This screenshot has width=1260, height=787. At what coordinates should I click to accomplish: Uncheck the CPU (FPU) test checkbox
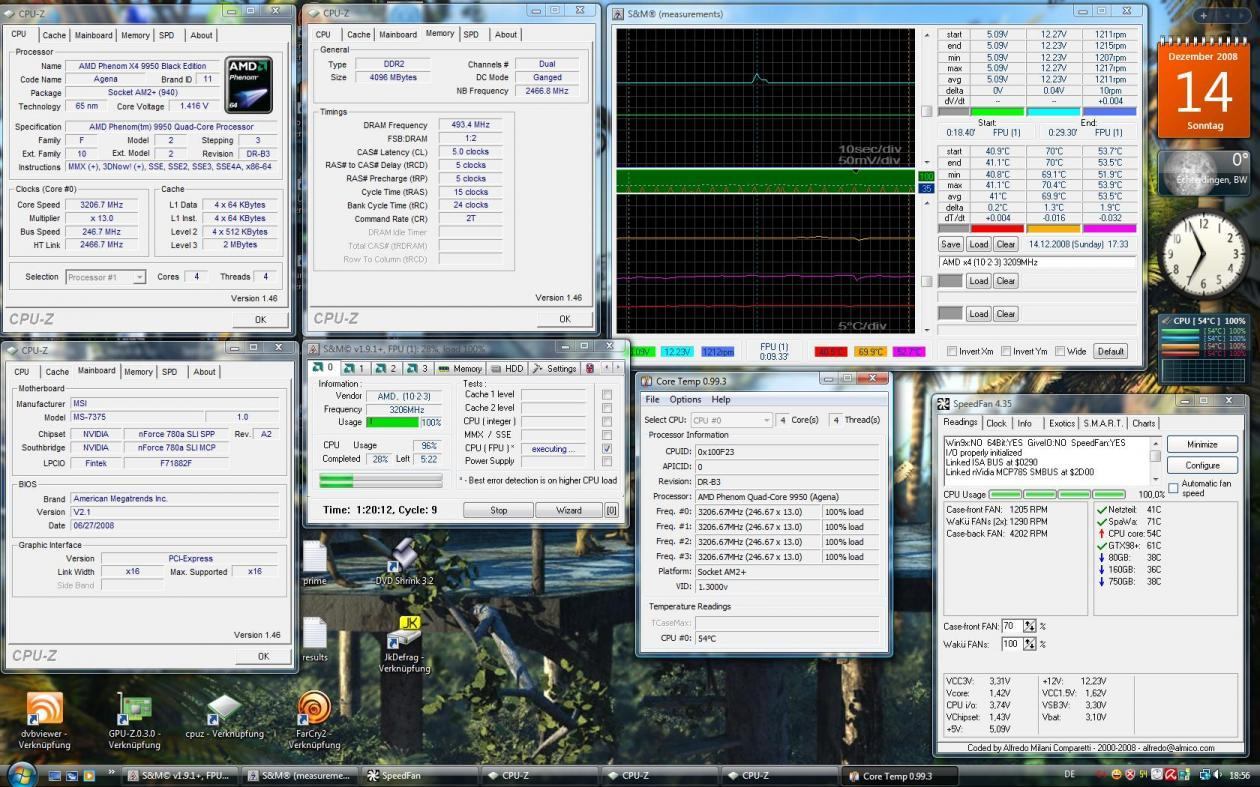pyautogui.click(x=607, y=449)
